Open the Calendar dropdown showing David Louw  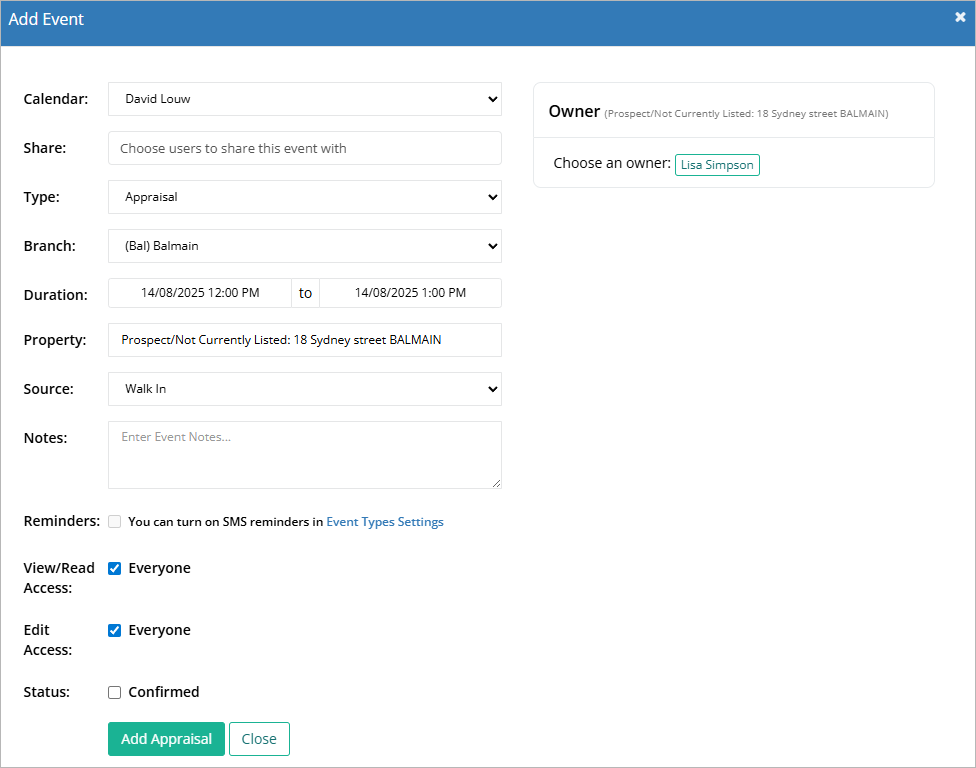(304, 99)
